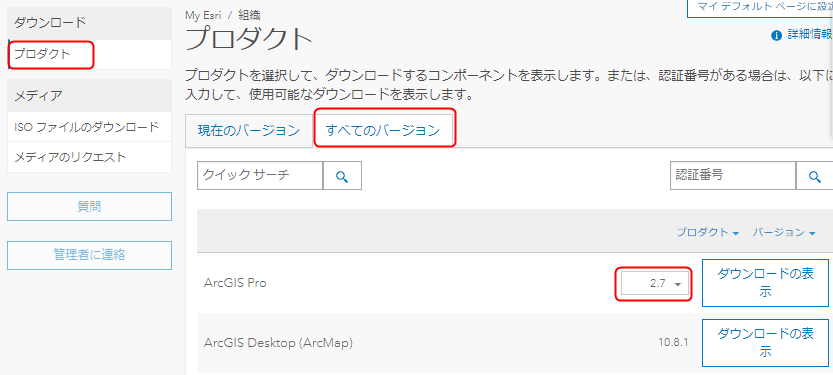The image size is (833, 375).
Task: Open ISO ファイルのダウンロード in sidebar
Action: 89,127
